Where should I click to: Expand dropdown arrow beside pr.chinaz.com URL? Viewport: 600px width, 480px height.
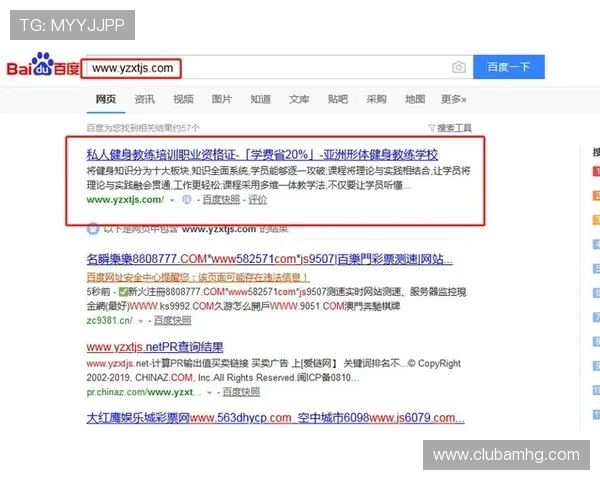click(x=209, y=393)
